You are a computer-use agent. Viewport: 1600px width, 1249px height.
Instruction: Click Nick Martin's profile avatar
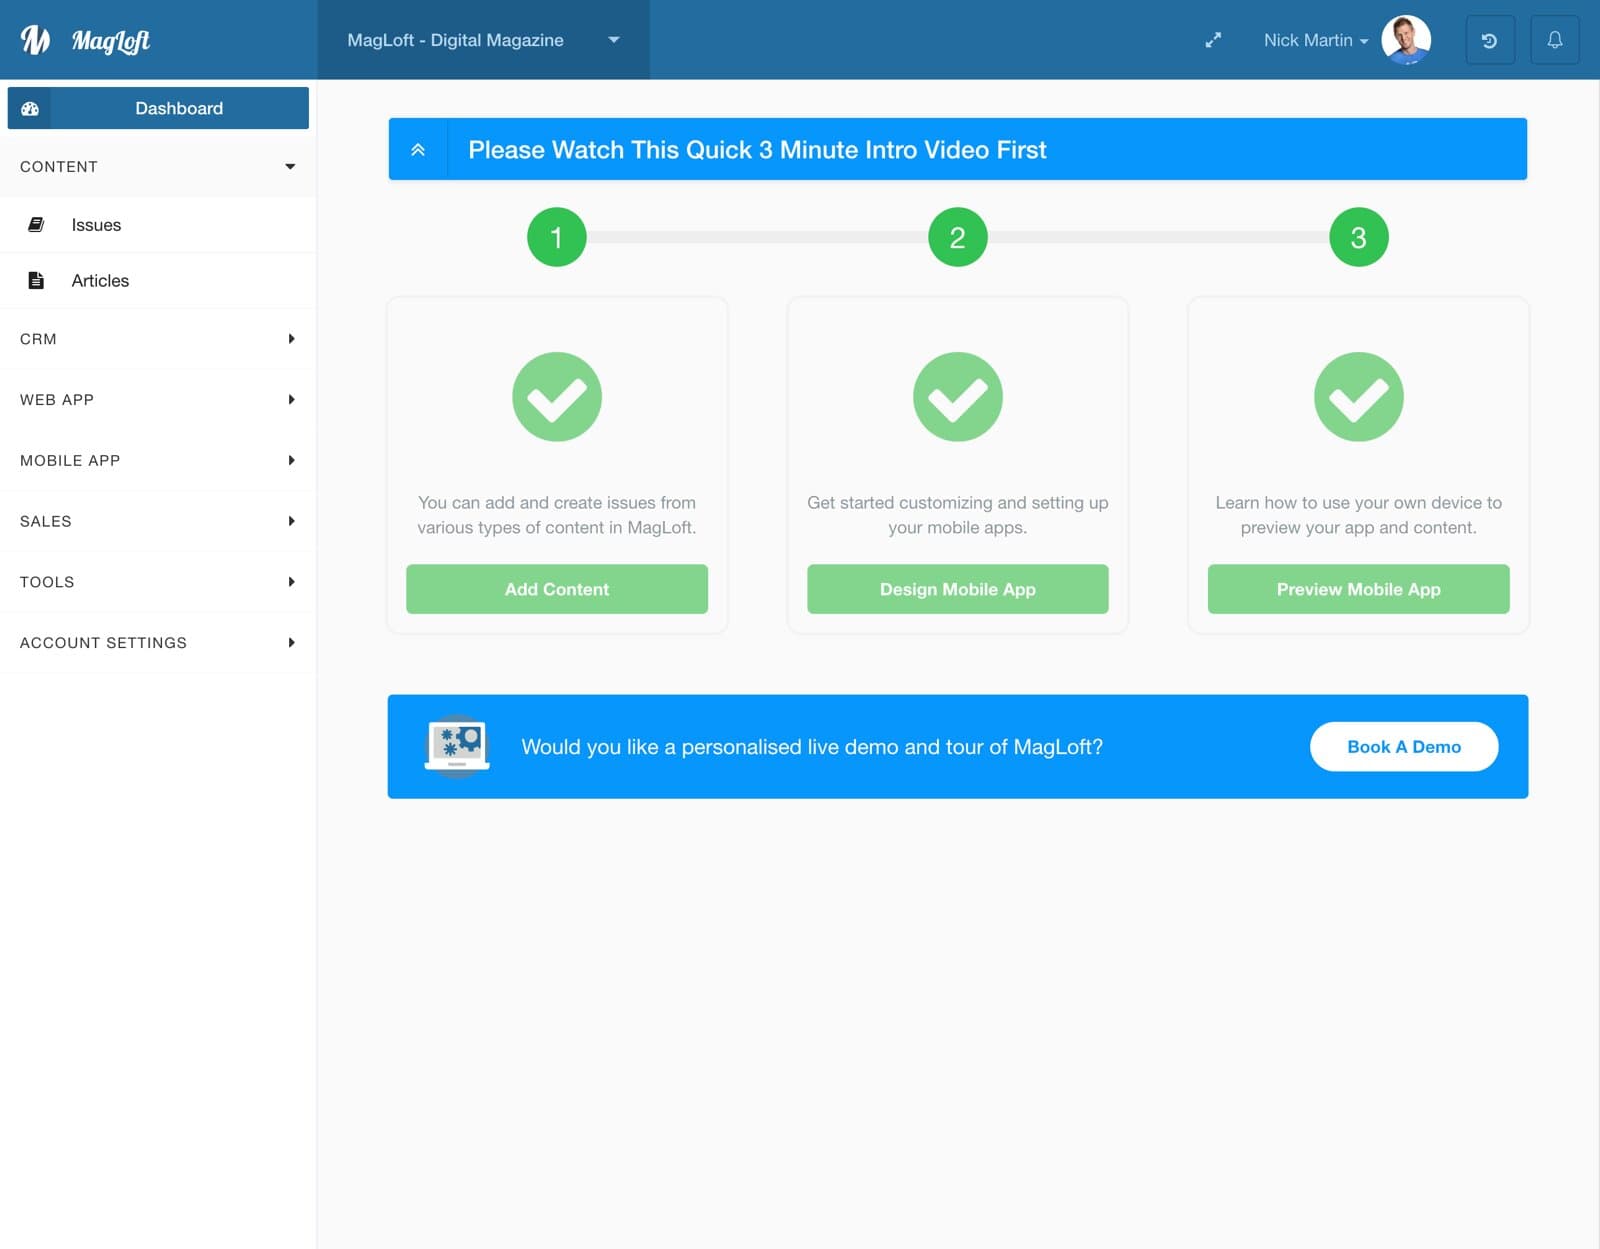pos(1406,40)
